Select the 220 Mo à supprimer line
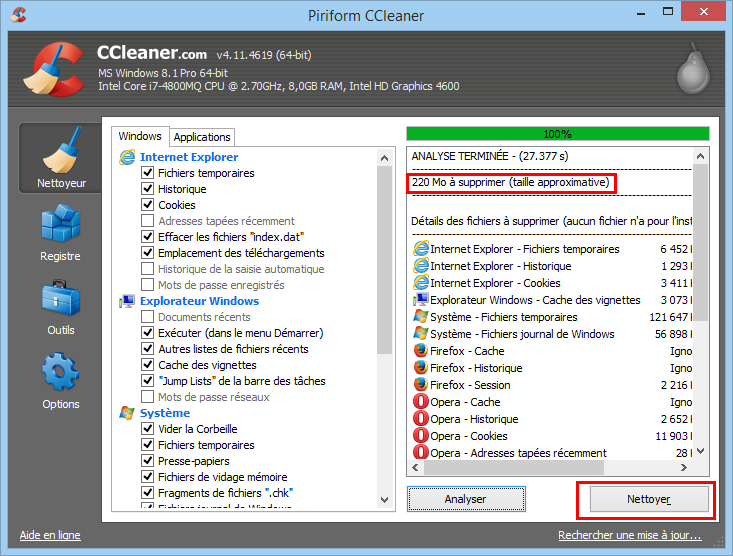Viewport: 733px width, 556px height. coord(510,182)
